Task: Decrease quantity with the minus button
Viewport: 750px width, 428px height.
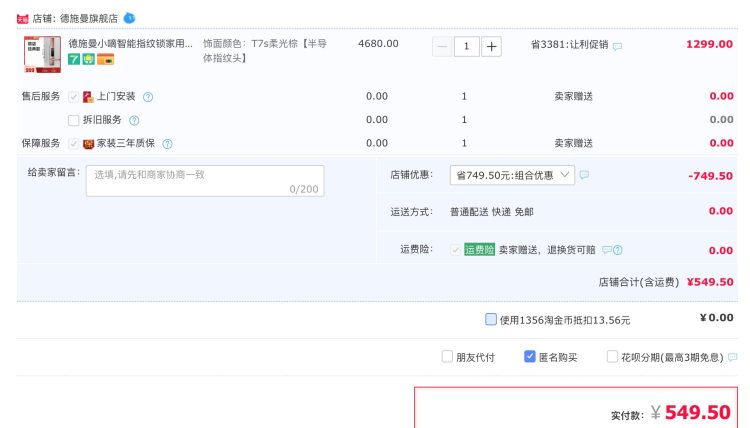Action: point(442,46)
